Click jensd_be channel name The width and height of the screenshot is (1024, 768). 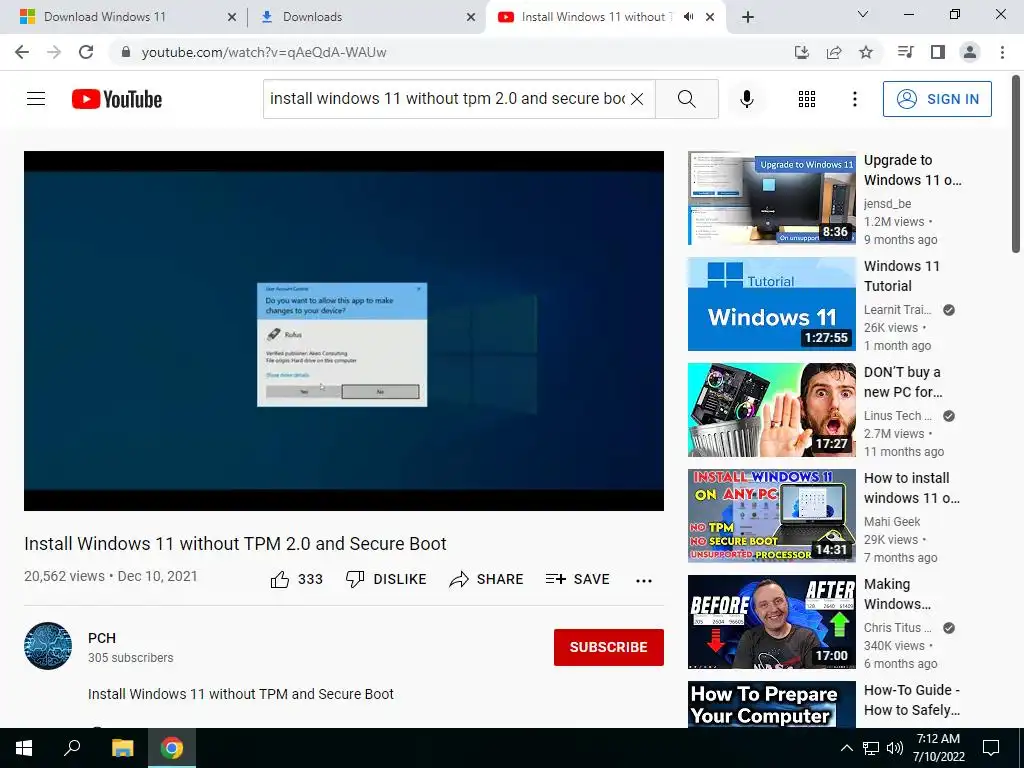coord(888,204)
